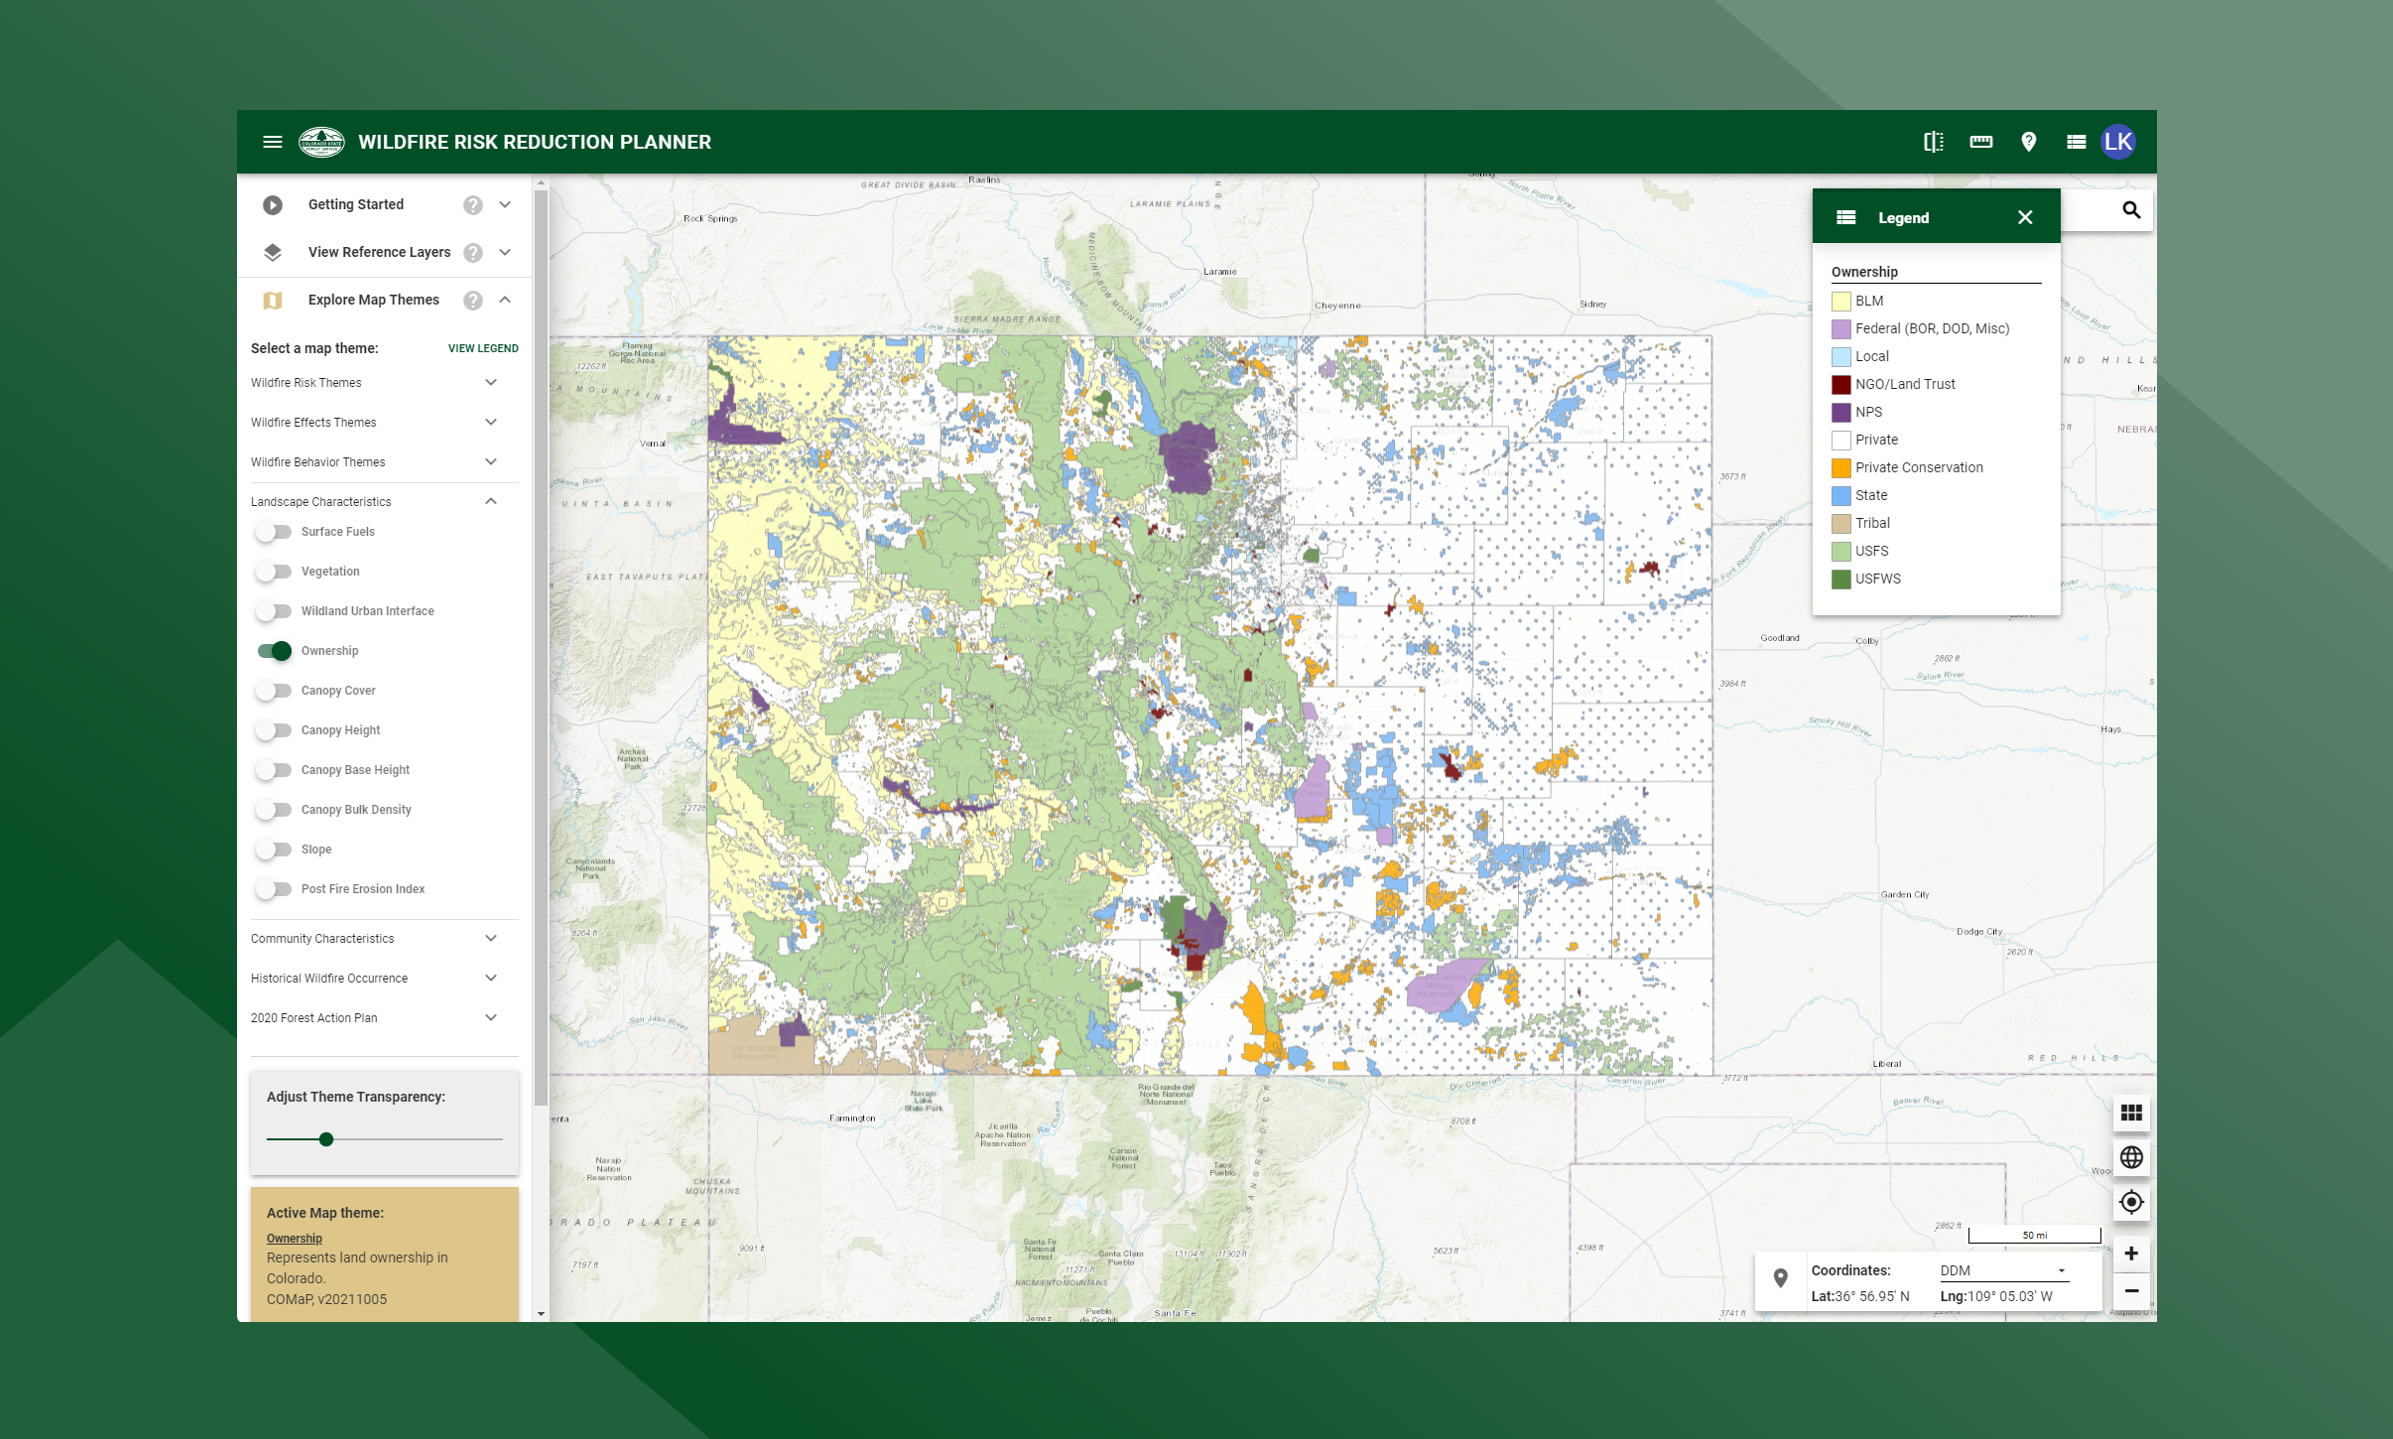Click the Explore Map Themes label
This screenshot has width=2393, height=1439.
pos(374,300)
